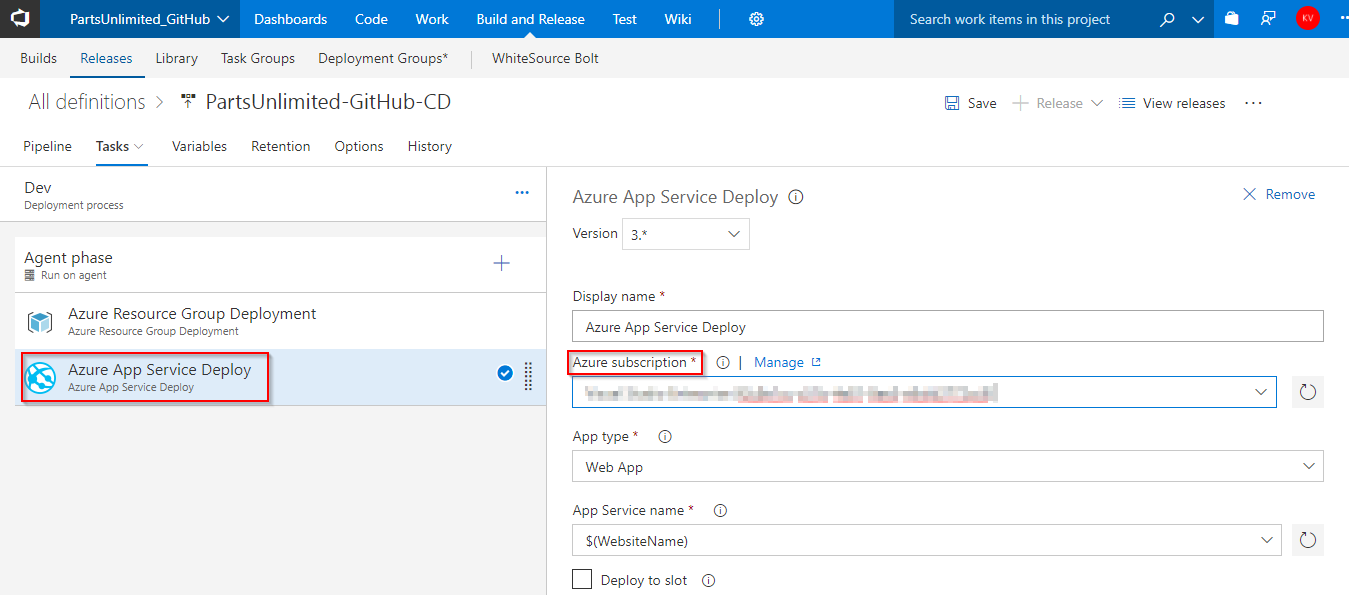Switch to the Deployment Groups tab
1349x595 pixels.
coord(383,58)
